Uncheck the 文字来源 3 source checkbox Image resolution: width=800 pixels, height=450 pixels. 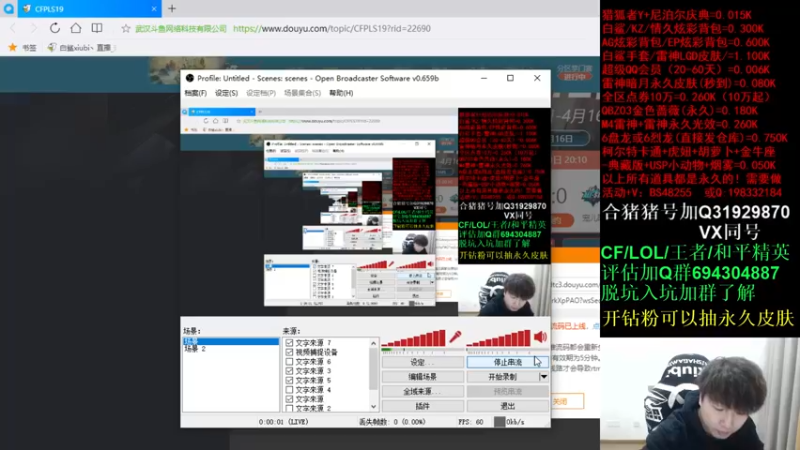click(x=289, y=371)
